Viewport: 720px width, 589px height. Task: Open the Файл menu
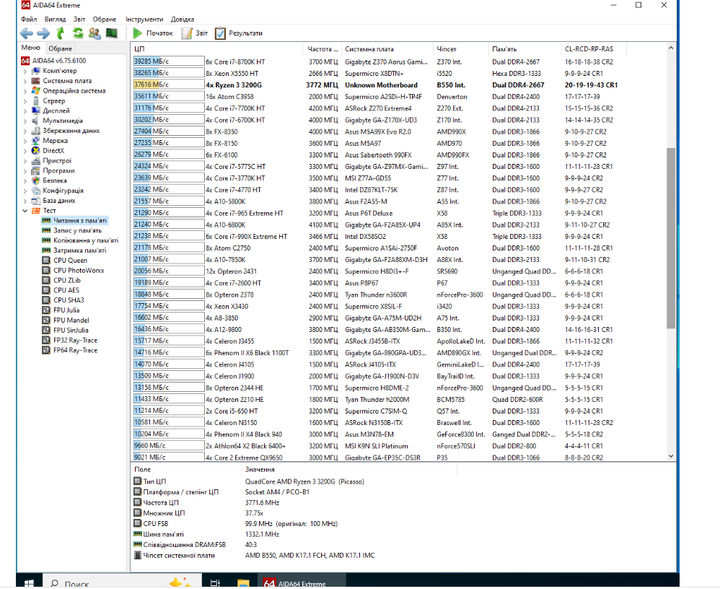click(29, 19)
